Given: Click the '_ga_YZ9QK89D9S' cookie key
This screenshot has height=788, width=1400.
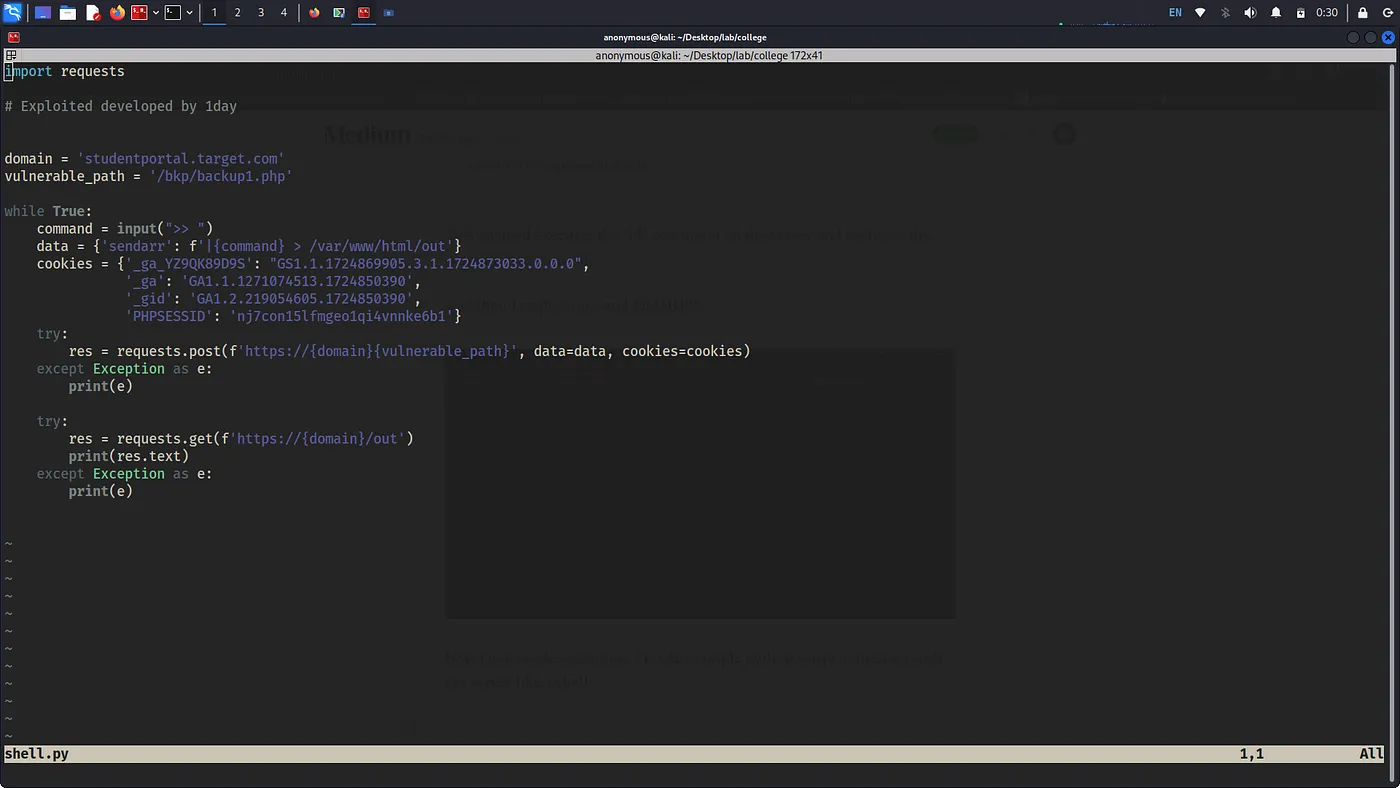Looking at the screenshot, I should pyautogui.click(x=189, y=264).
